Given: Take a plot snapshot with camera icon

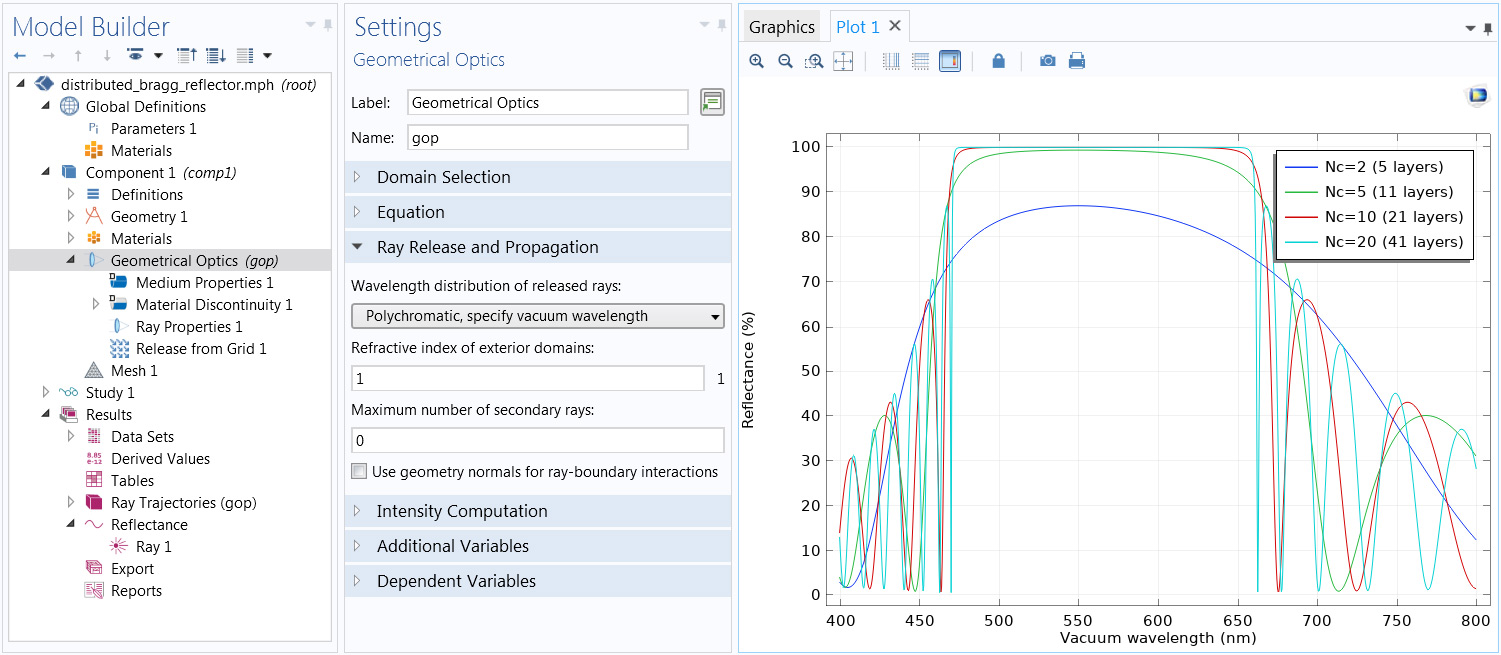Looking at the screenshot, I should (1047, 61).
